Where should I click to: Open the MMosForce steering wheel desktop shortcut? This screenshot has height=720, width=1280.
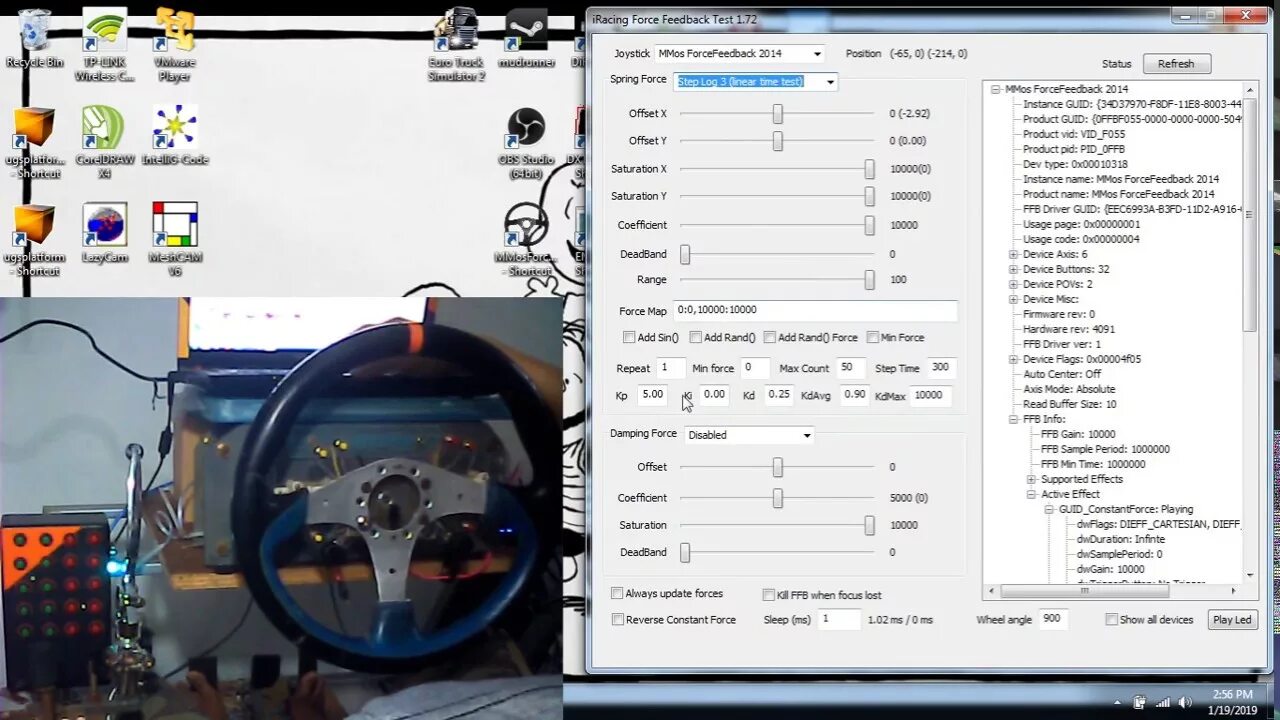tap(526, 239)
